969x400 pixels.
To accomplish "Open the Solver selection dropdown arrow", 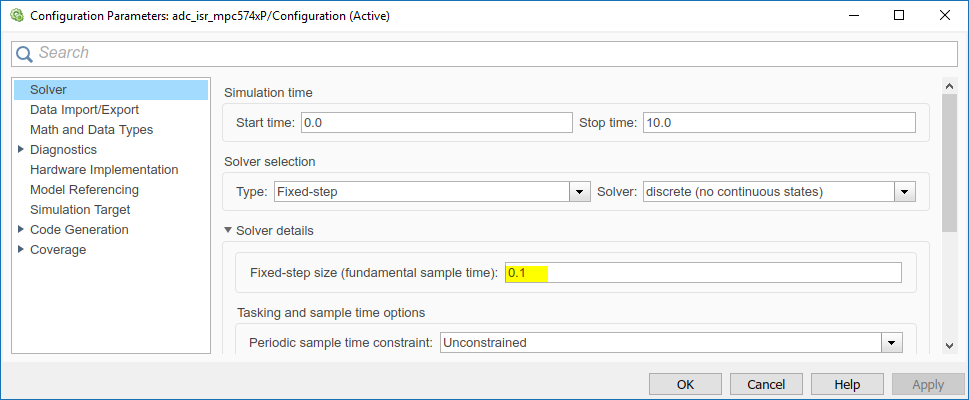I will pos(904,191).
